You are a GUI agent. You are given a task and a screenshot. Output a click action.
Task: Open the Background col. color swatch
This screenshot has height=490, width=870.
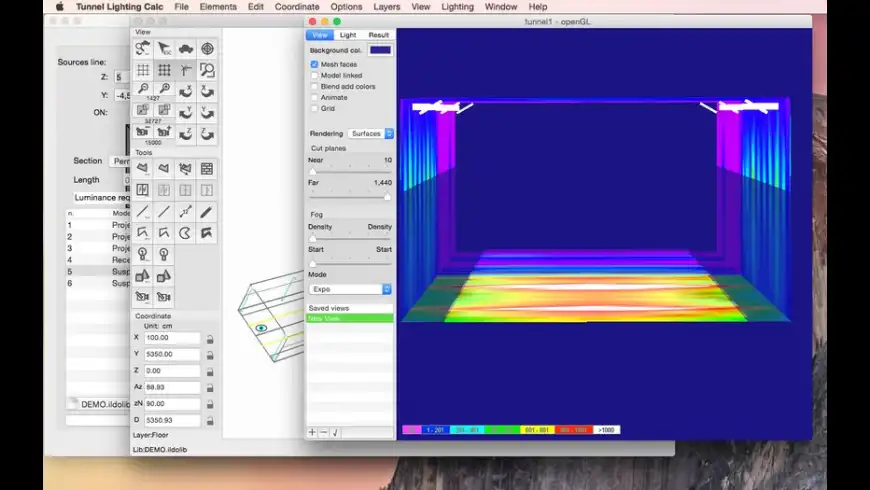(x=380, y=50)
